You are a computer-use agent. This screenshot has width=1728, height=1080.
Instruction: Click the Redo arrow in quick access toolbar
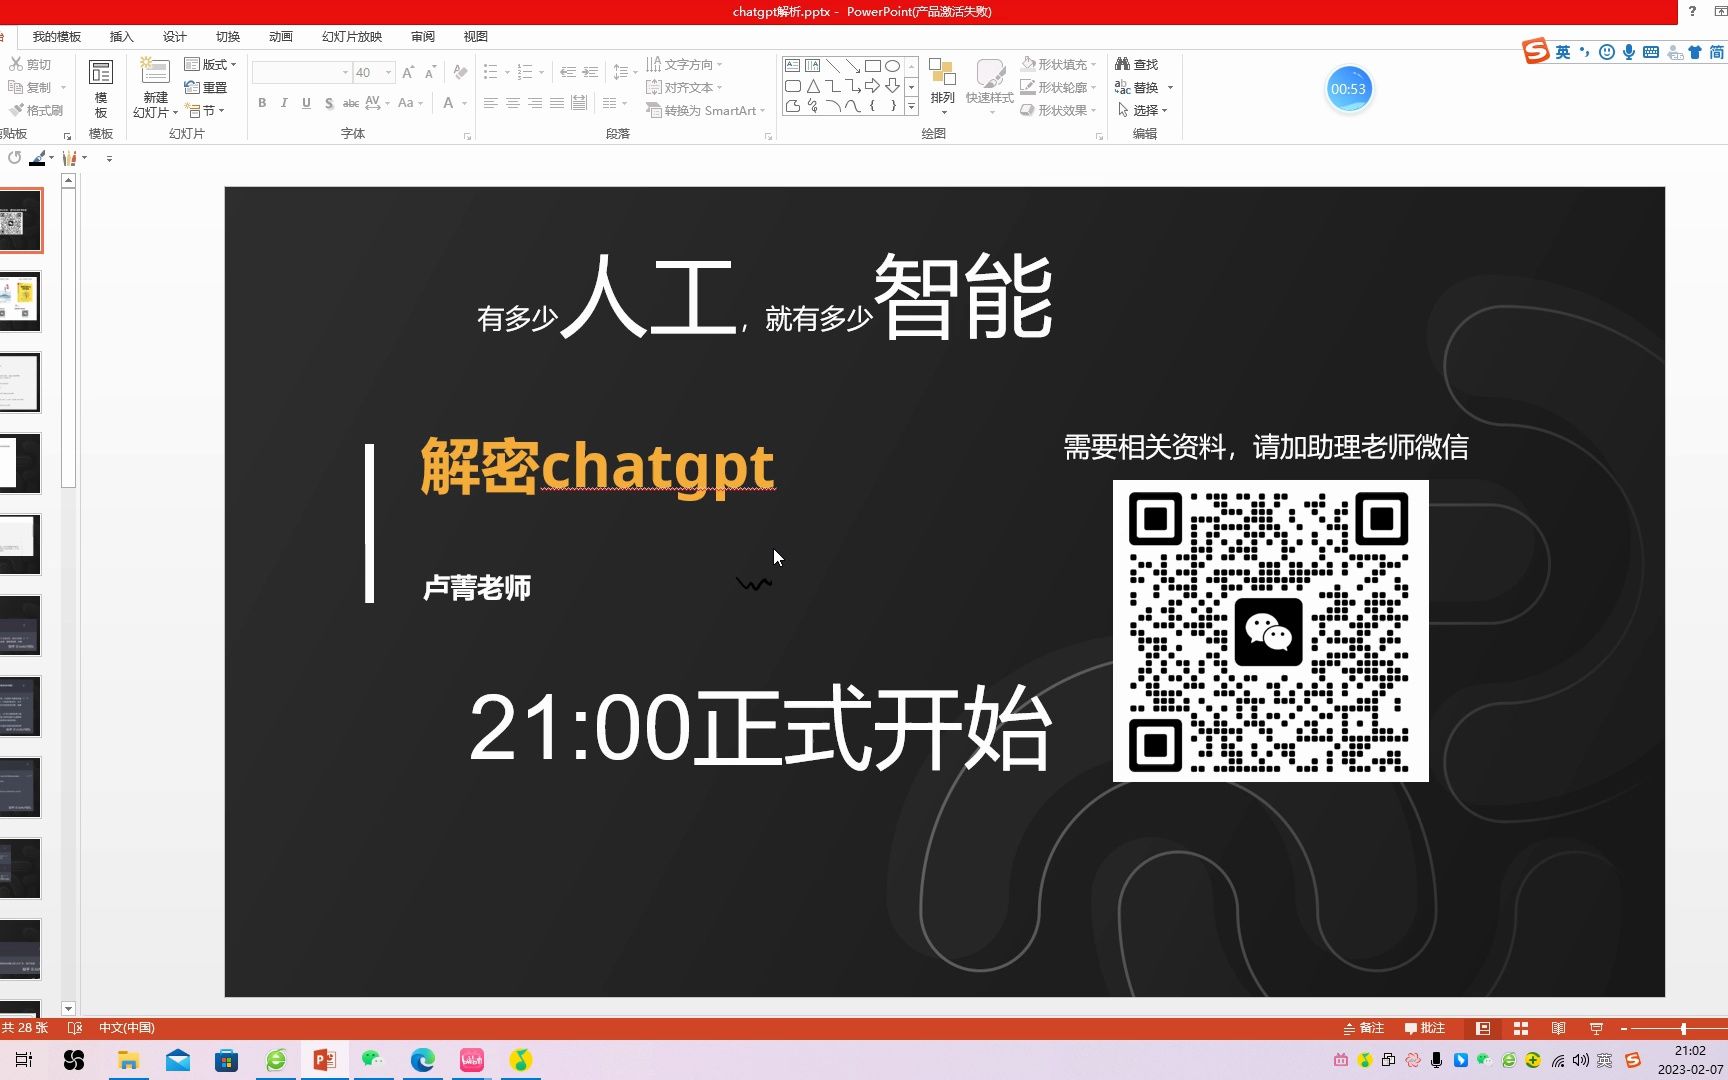(14, 158)
